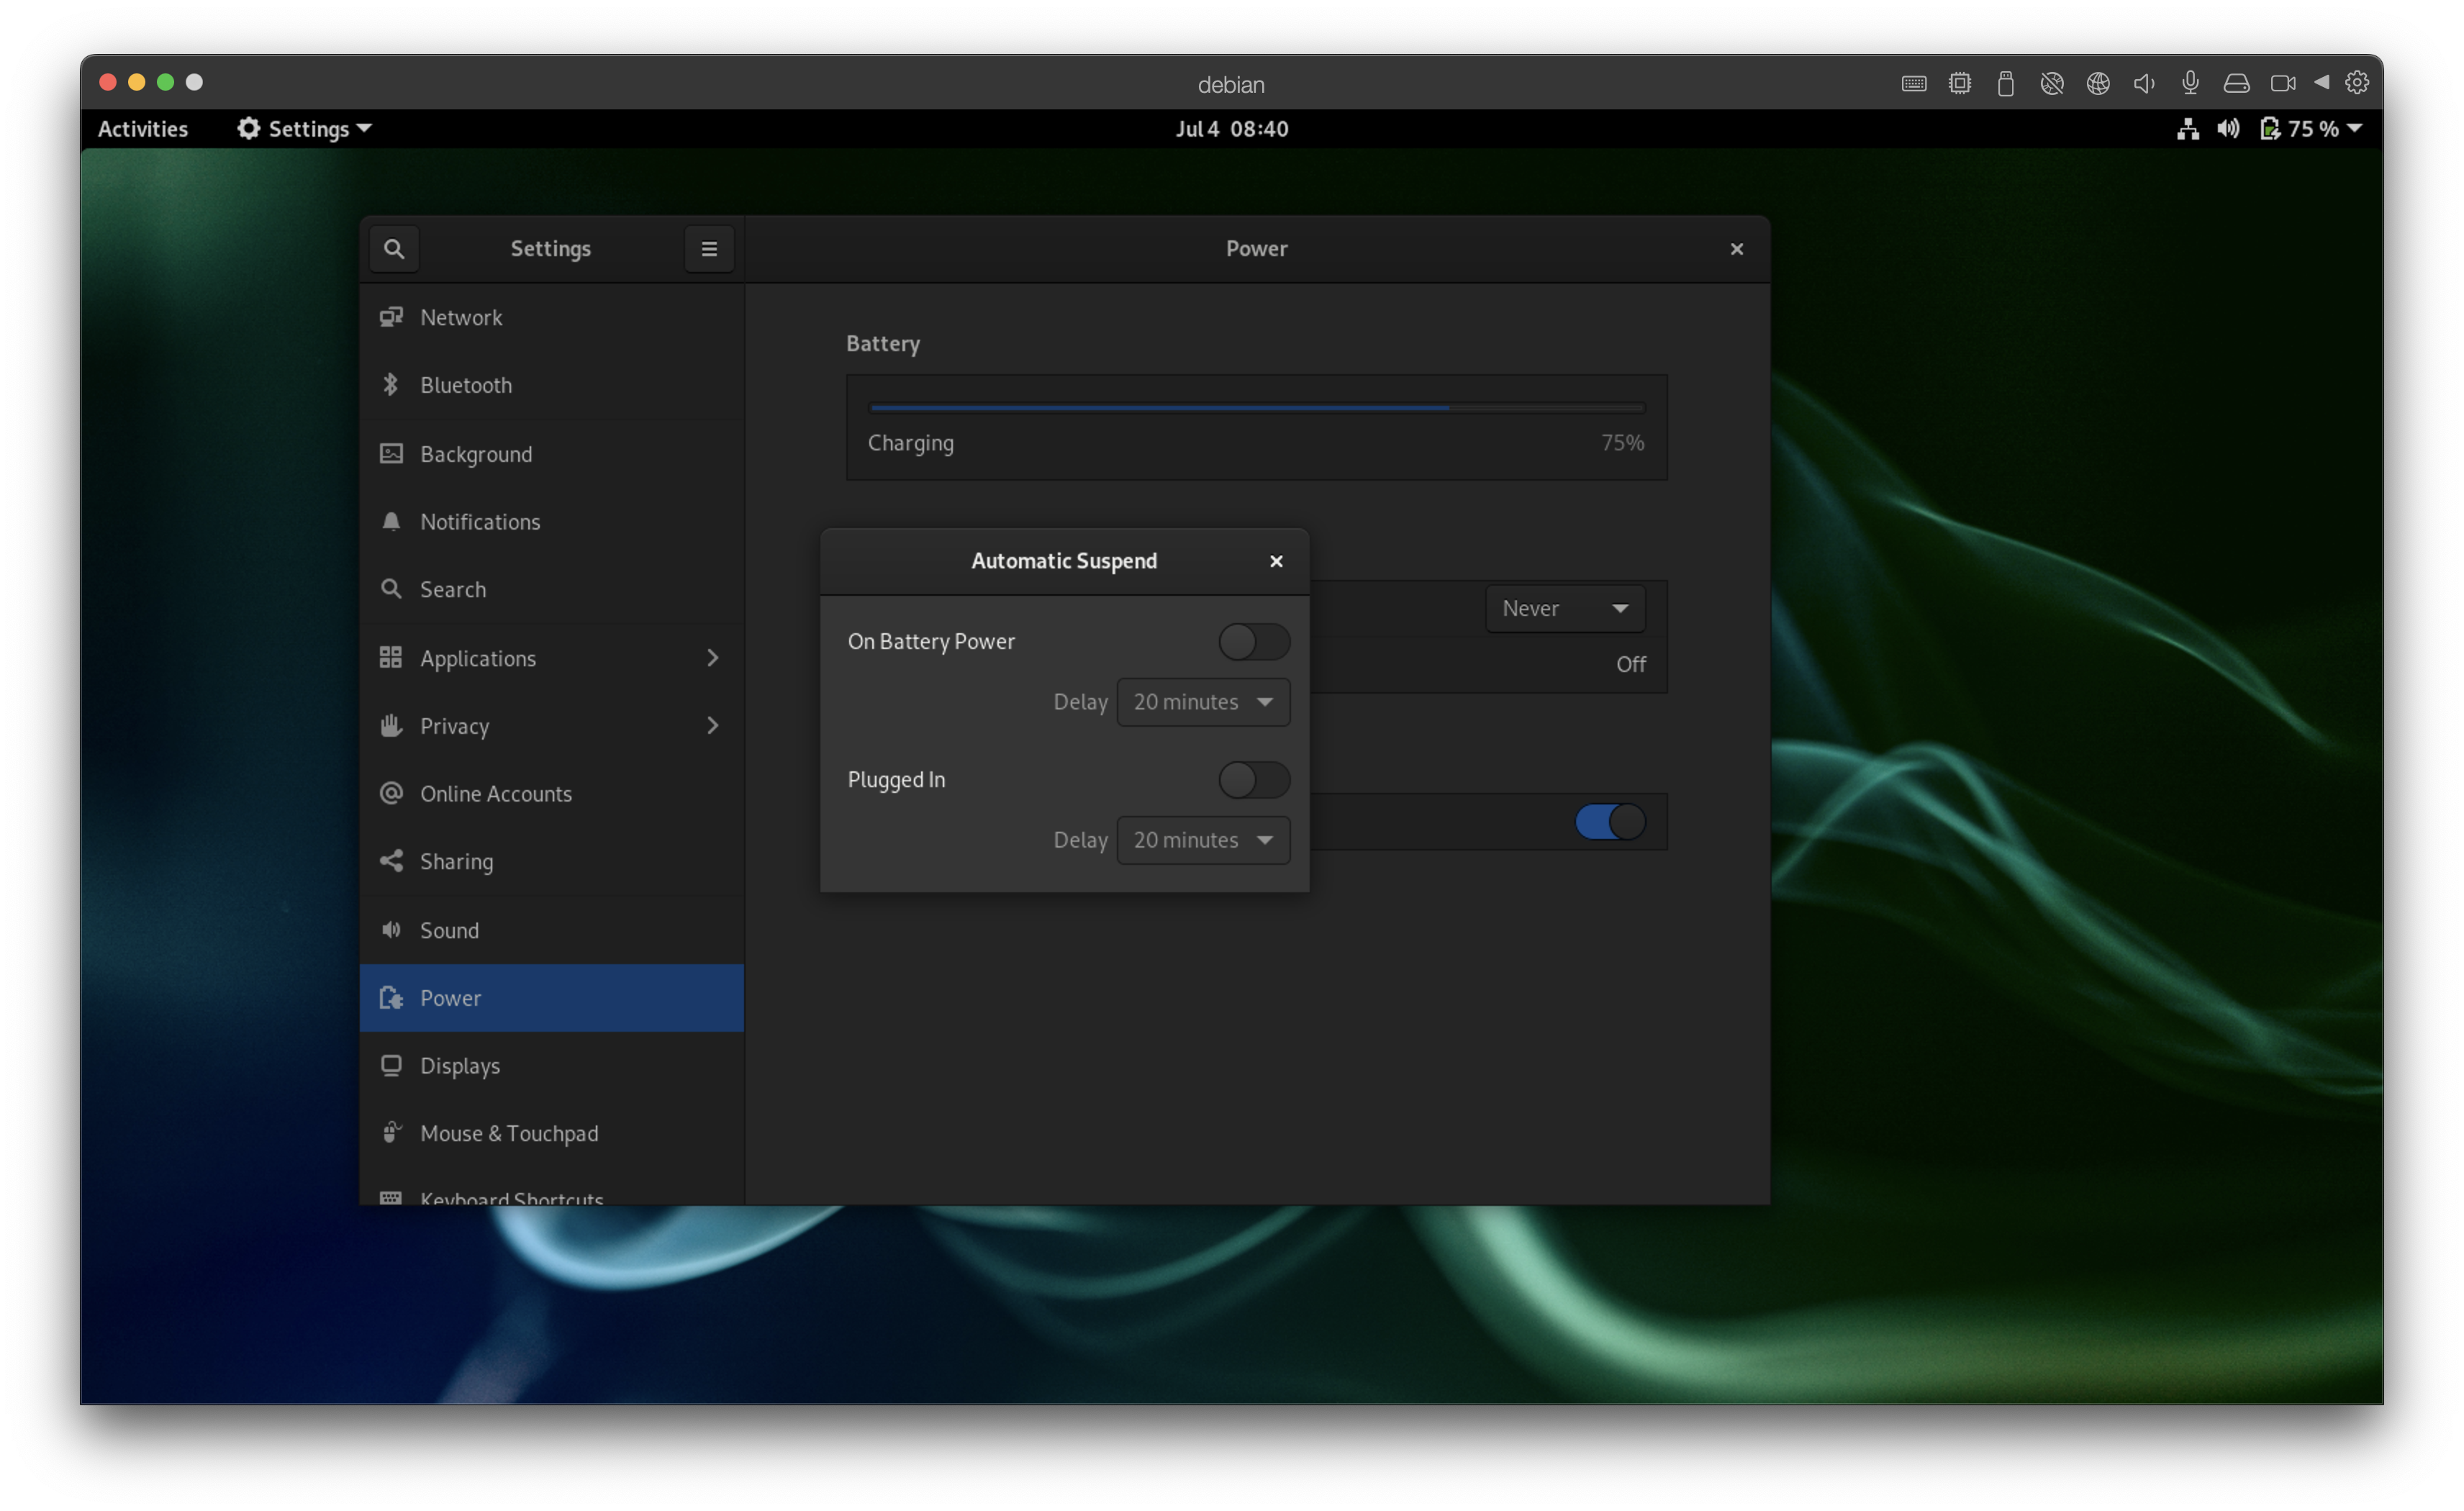Open the Never dropdown in Power panel
The width and height of the screenshot is (2464, 1511).
(1565, 609)
